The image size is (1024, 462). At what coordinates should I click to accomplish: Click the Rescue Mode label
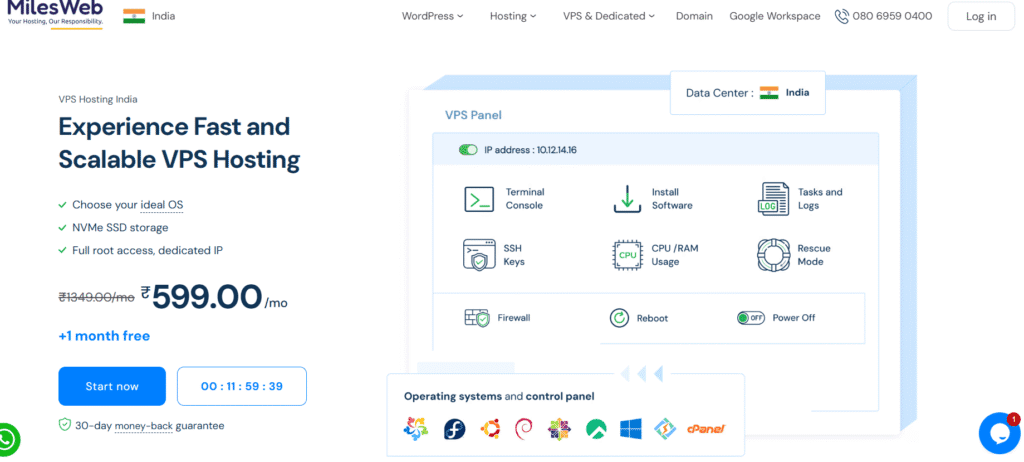tap(814, 255)
